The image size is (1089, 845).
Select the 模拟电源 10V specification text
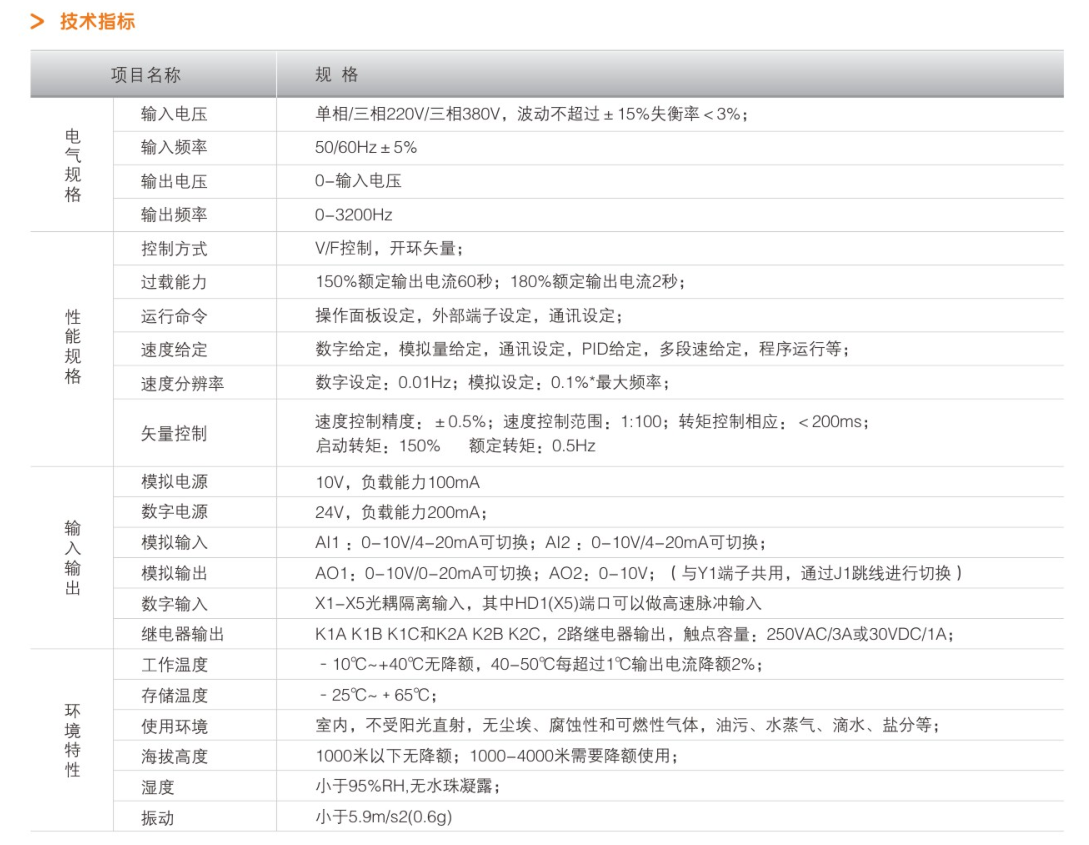coord(397,482)
